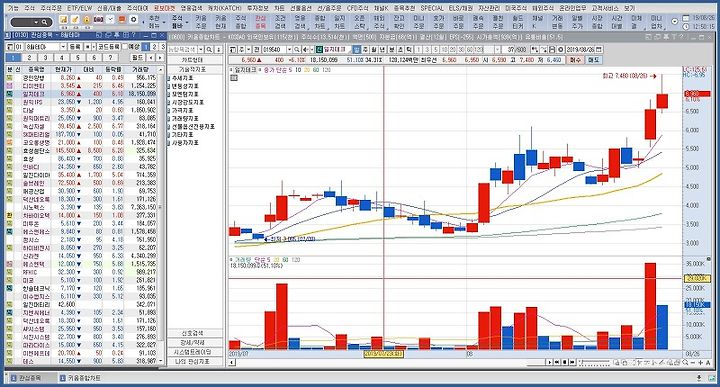Expand the 추세지표 indicator folder
720x387 pixels.
point(169,78)
